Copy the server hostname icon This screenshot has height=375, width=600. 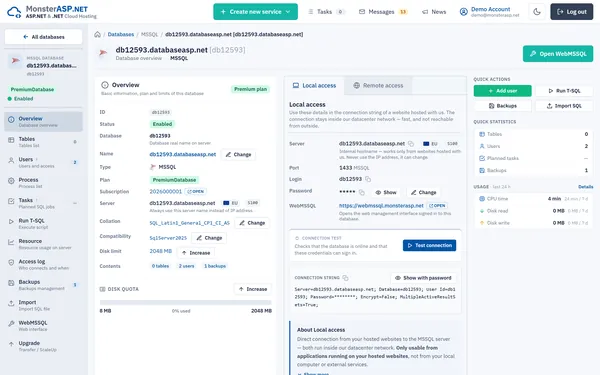(x=411, y=144)
